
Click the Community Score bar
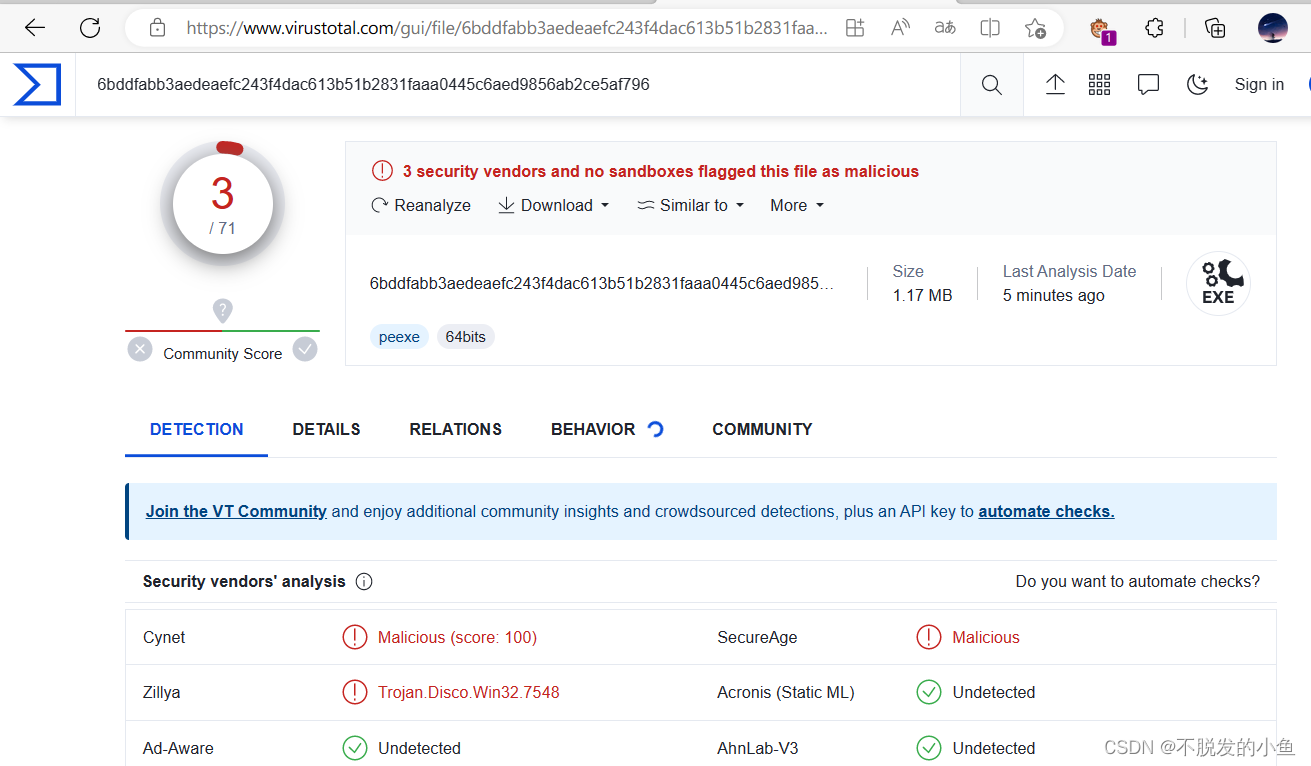pyautogui.click(x=222, y=331)
